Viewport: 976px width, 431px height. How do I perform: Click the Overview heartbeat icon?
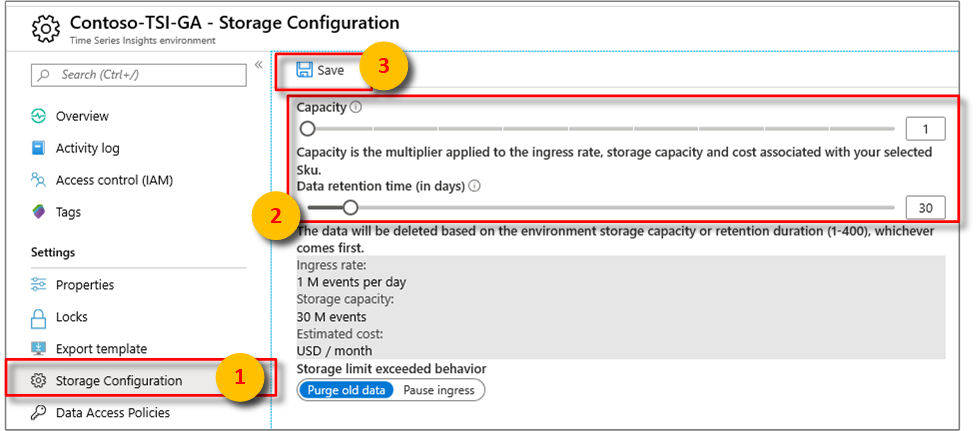pyautogui.click(x=39, y=116)
